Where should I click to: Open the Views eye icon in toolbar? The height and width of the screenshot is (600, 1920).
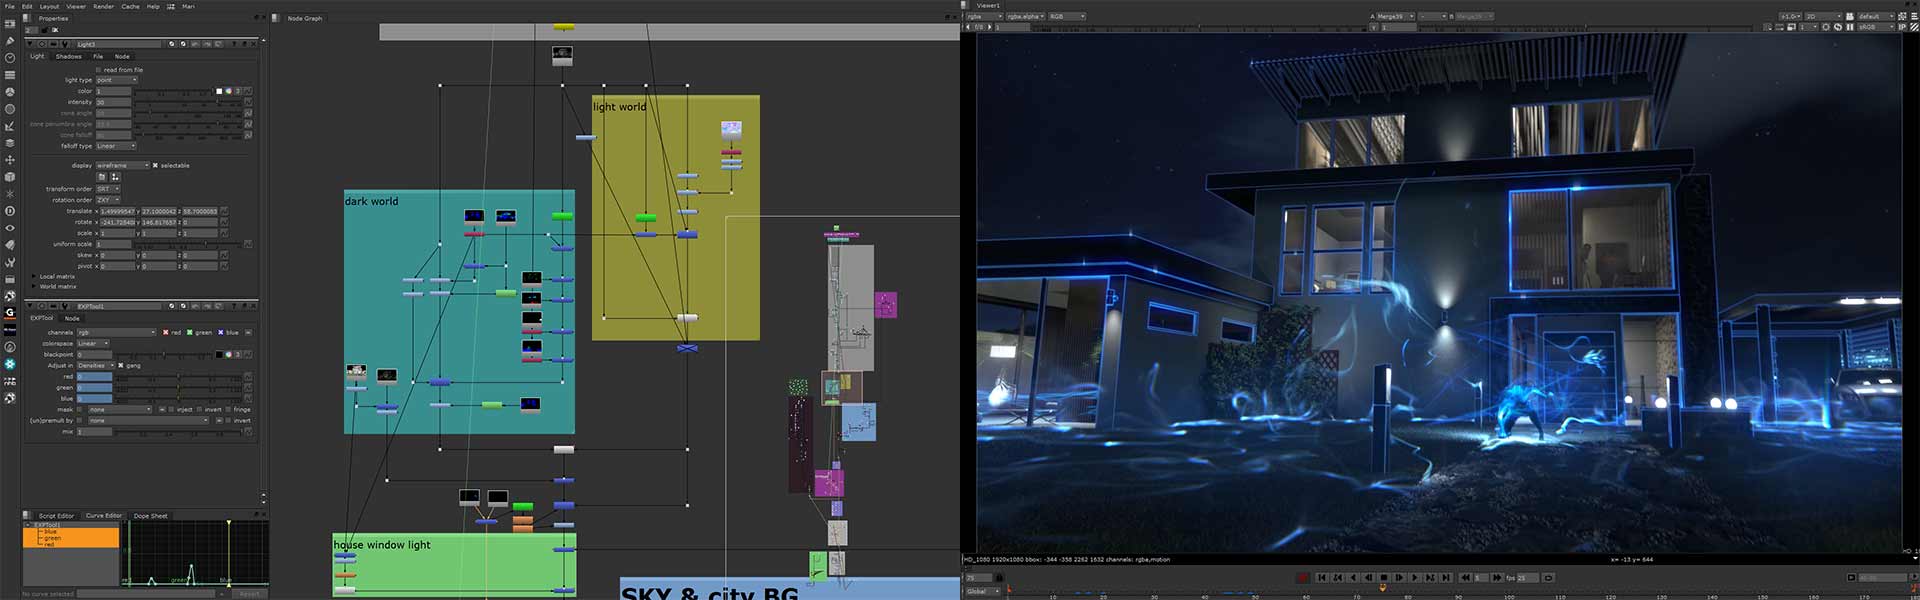[x=10, y=228]
